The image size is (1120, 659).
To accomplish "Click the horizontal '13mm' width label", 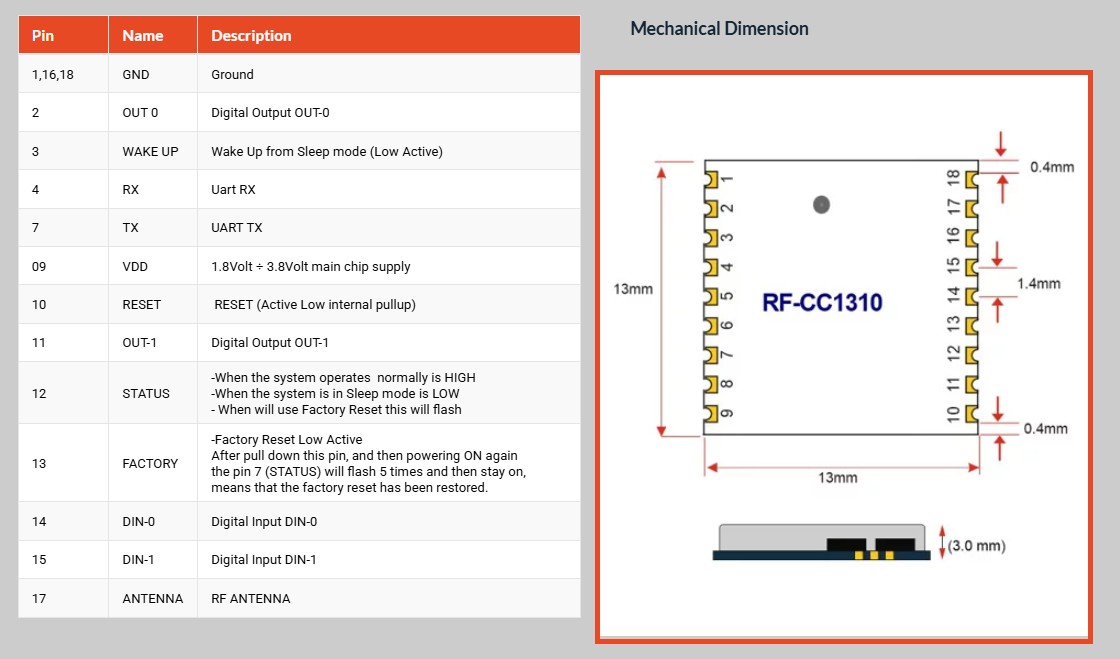I will click(x=838, y=478).
